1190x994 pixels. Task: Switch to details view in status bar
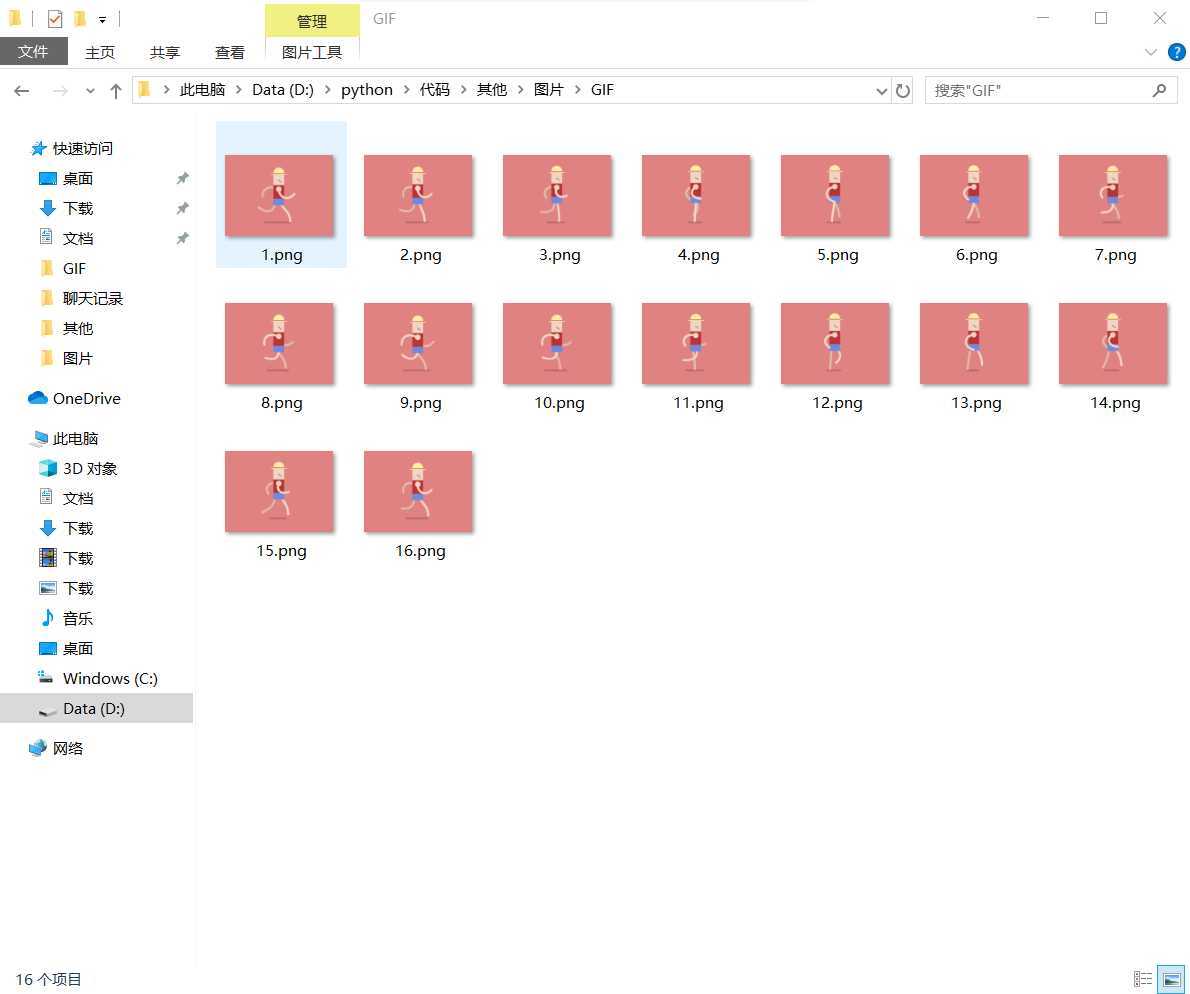(1142, 979)
